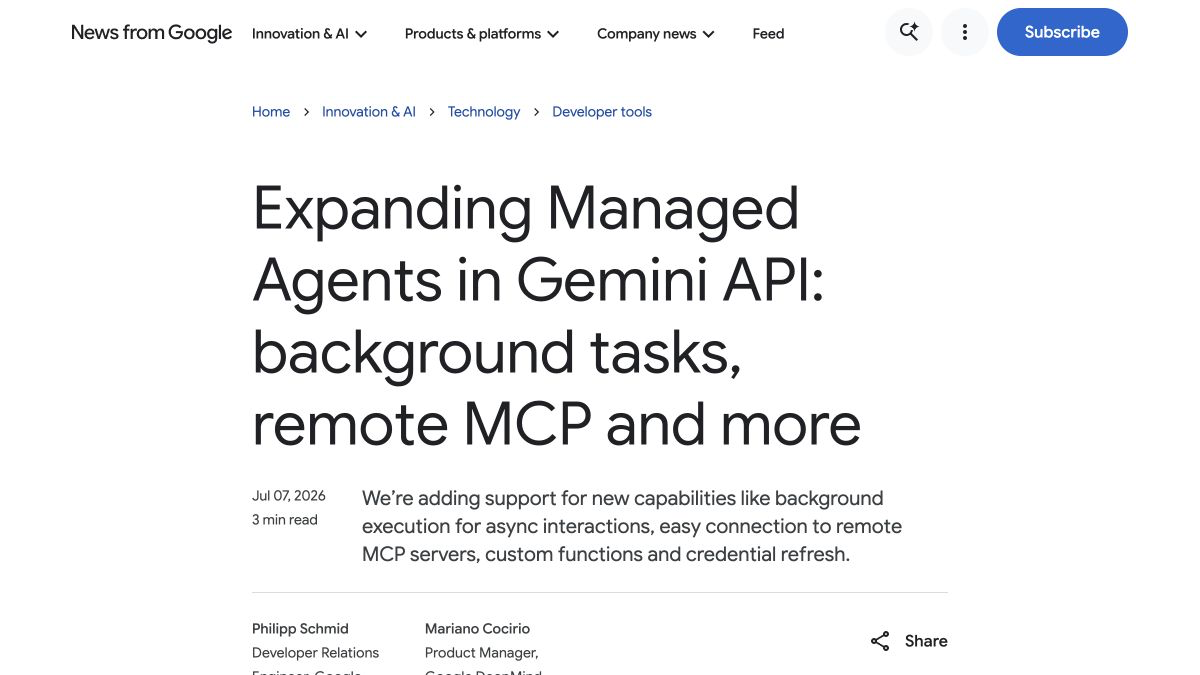Click the 'Product Manager,' author title
This screenshot has height=675, width=1200.
point(482,653)
